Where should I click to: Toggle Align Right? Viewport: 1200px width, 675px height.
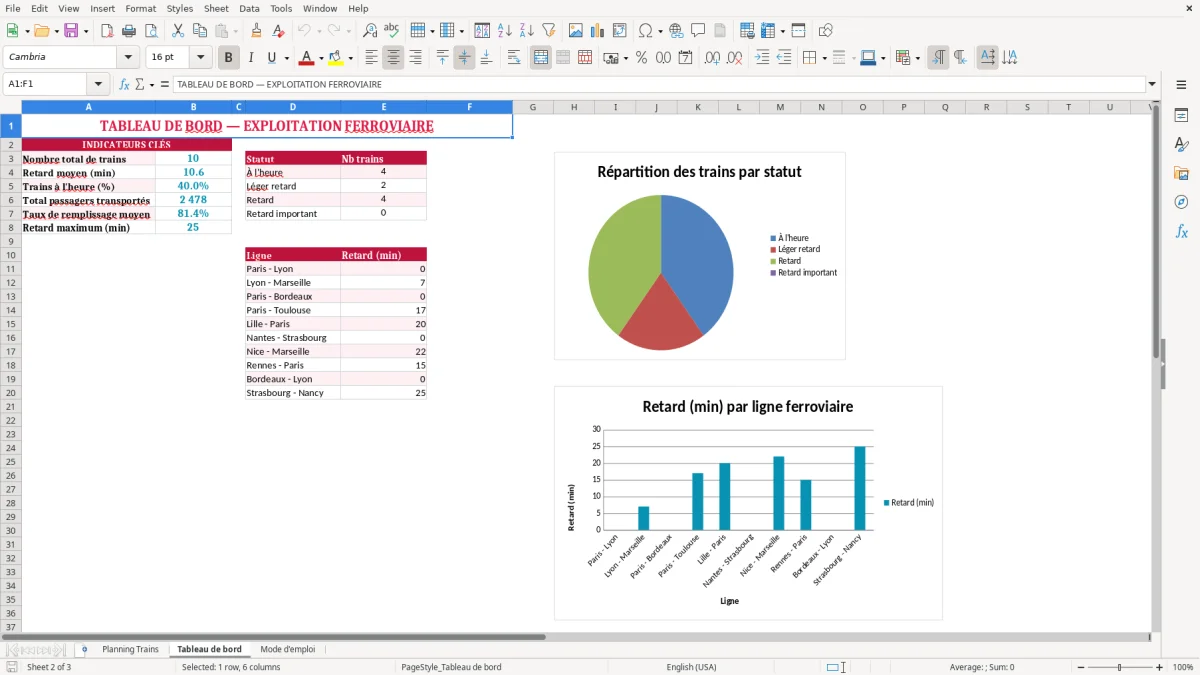click(415, 58)
